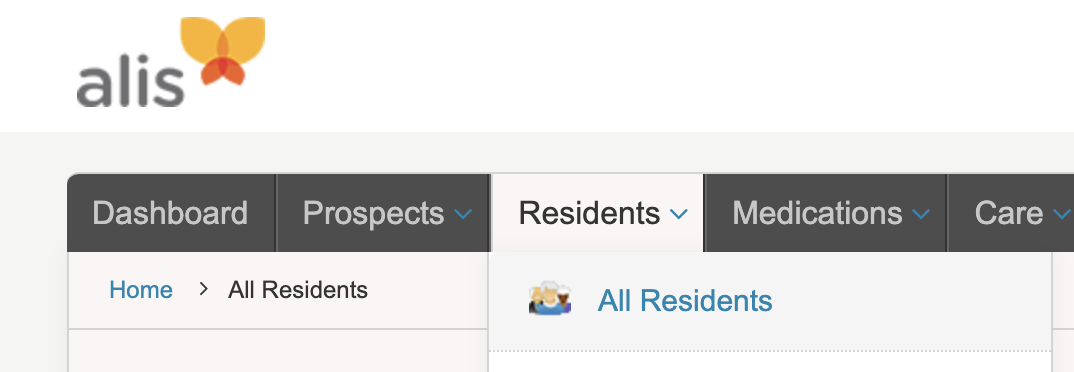
Task: Open All Residents link in dropdown menu
Action: coord(685,301)
